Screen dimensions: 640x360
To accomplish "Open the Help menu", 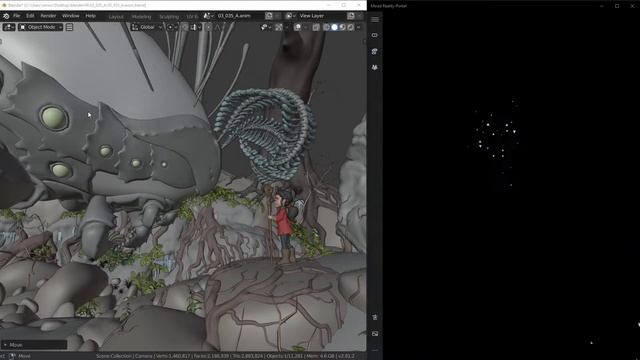I will coord(90,16).
